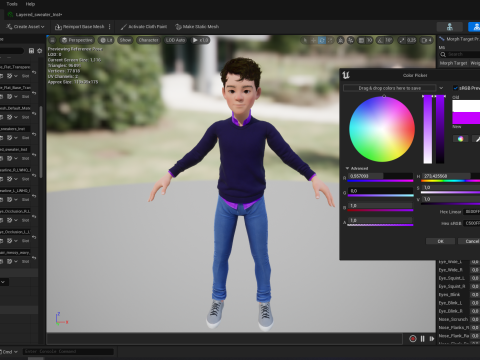Open the LOD Auto menu
The image size is (480, 360).
point(175,40)
